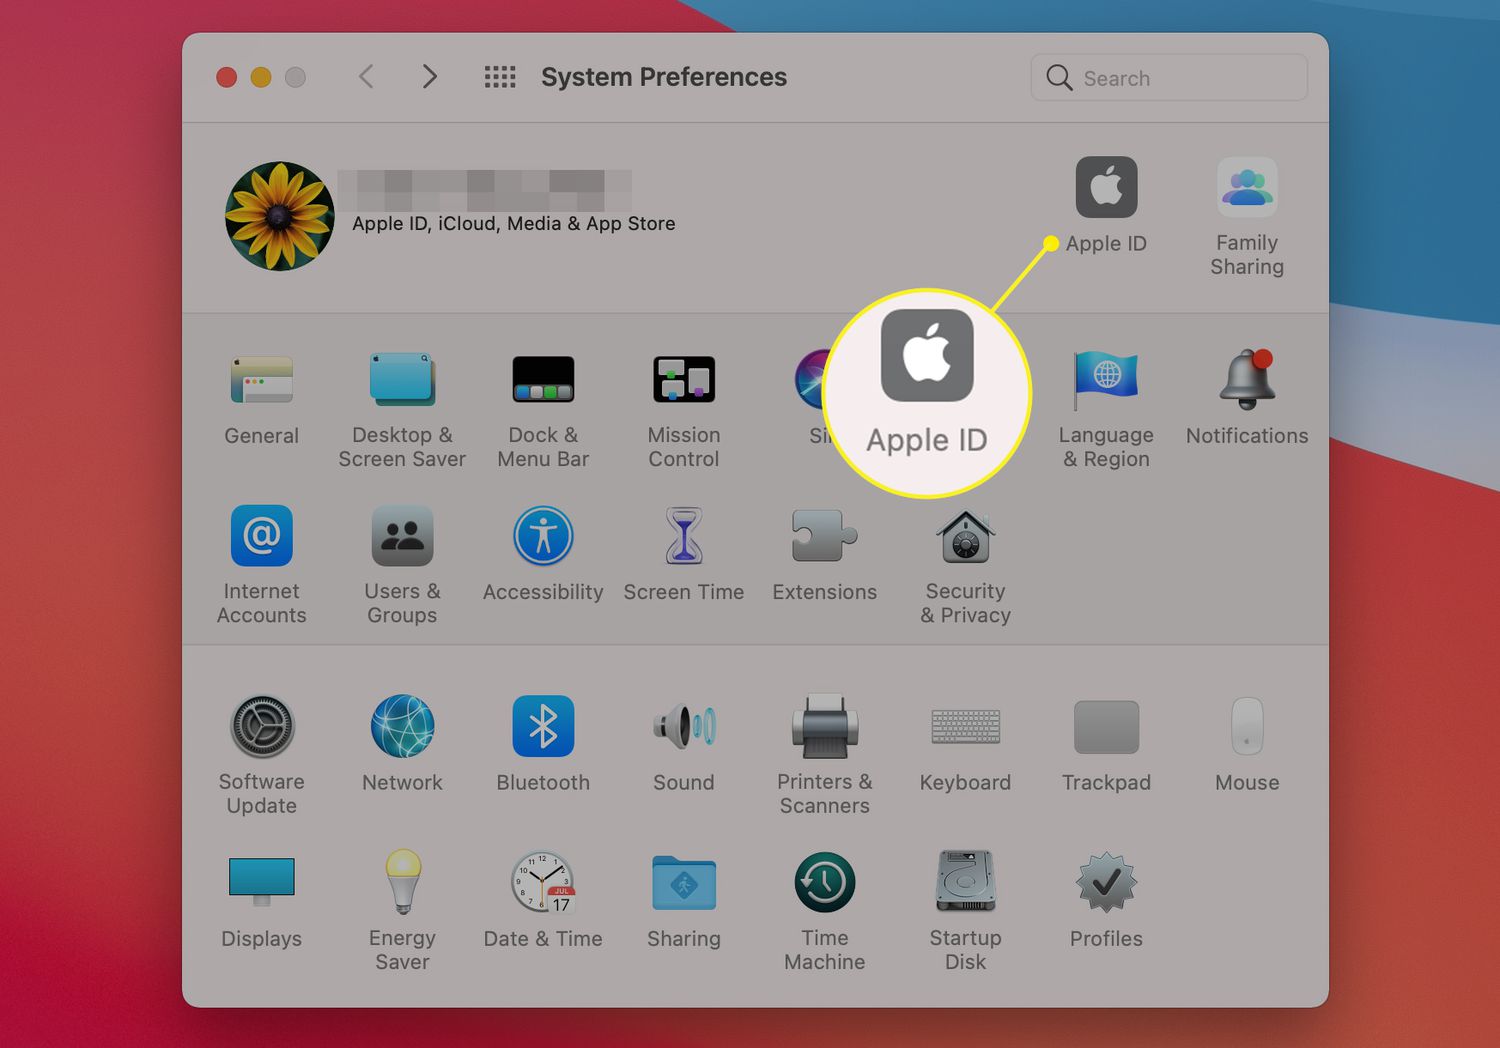The width and height of the screenshot is (1500, 1048).
Task: Open Software Update preferences
Action: [262, 727]
